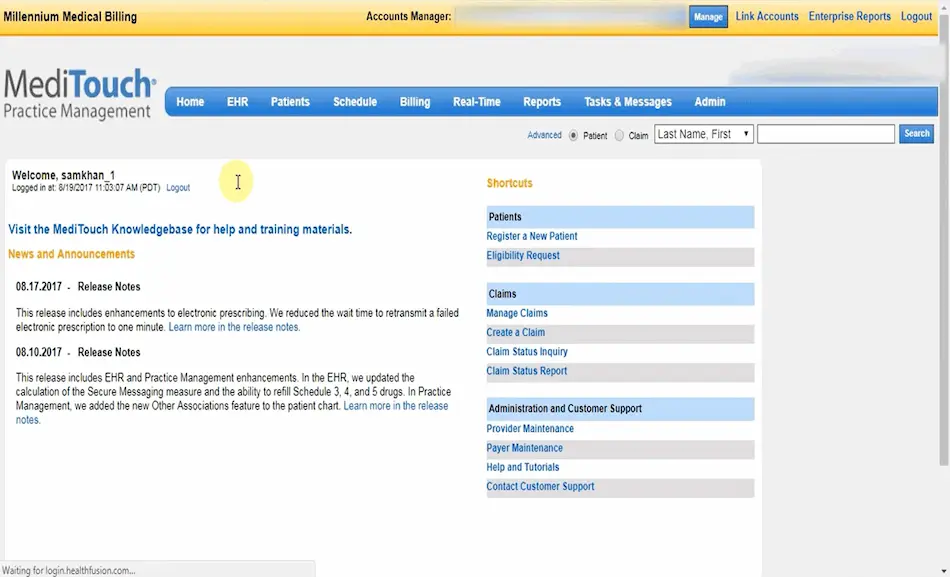Image resolution: width=950 pixels, height=577 pixels.
Task: Open the Admin section
Action: (x=709, y=101)
